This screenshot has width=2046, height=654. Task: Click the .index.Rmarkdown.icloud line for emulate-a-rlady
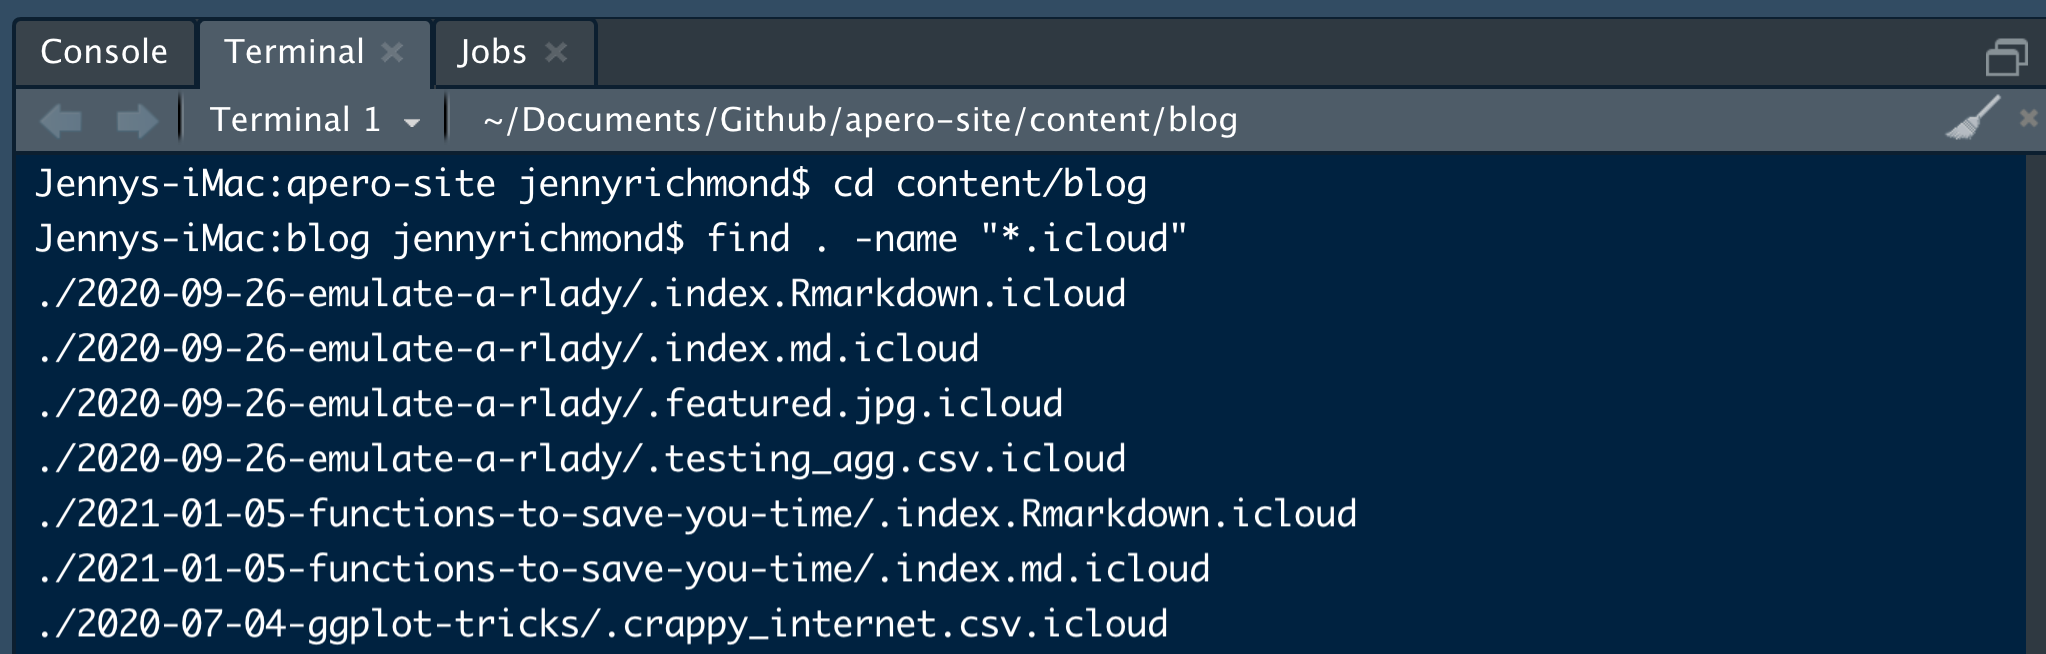[581, 294]
